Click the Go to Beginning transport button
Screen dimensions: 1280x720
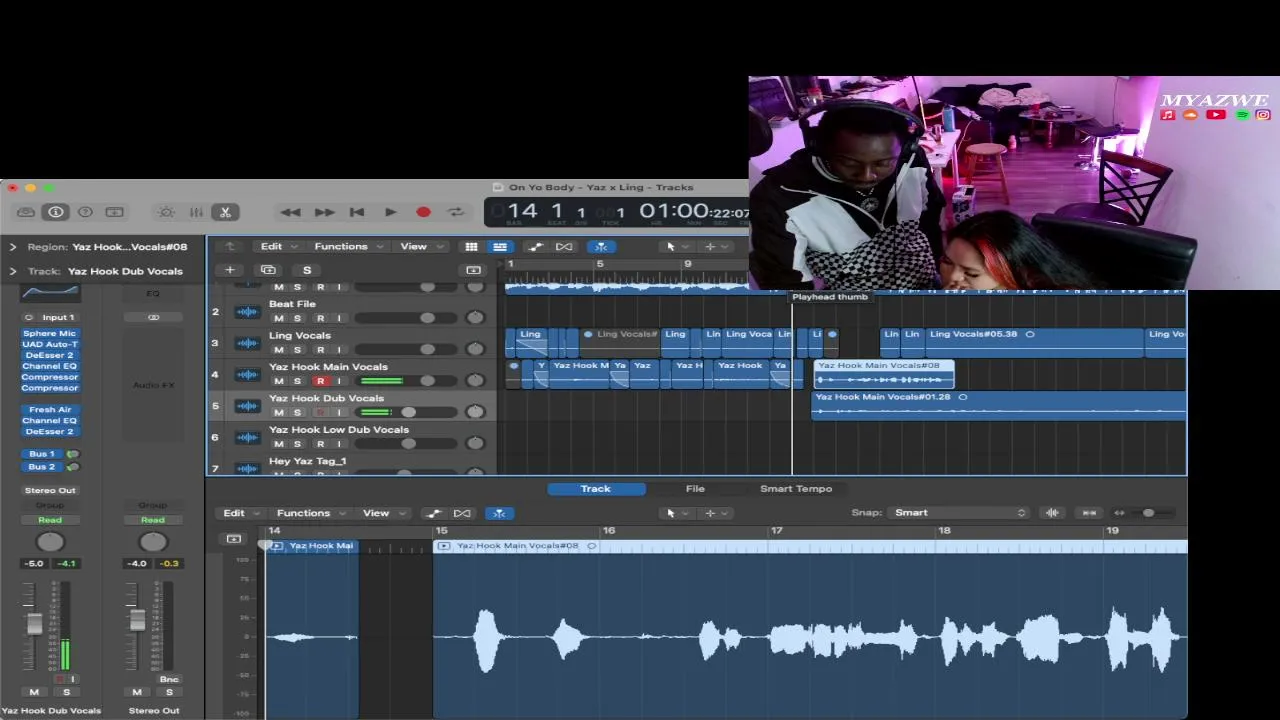[357, 212]
